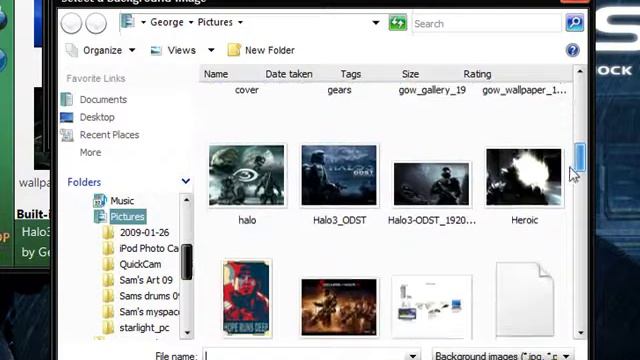Click the blue help question-mark icon

click(x=573, y=50)
